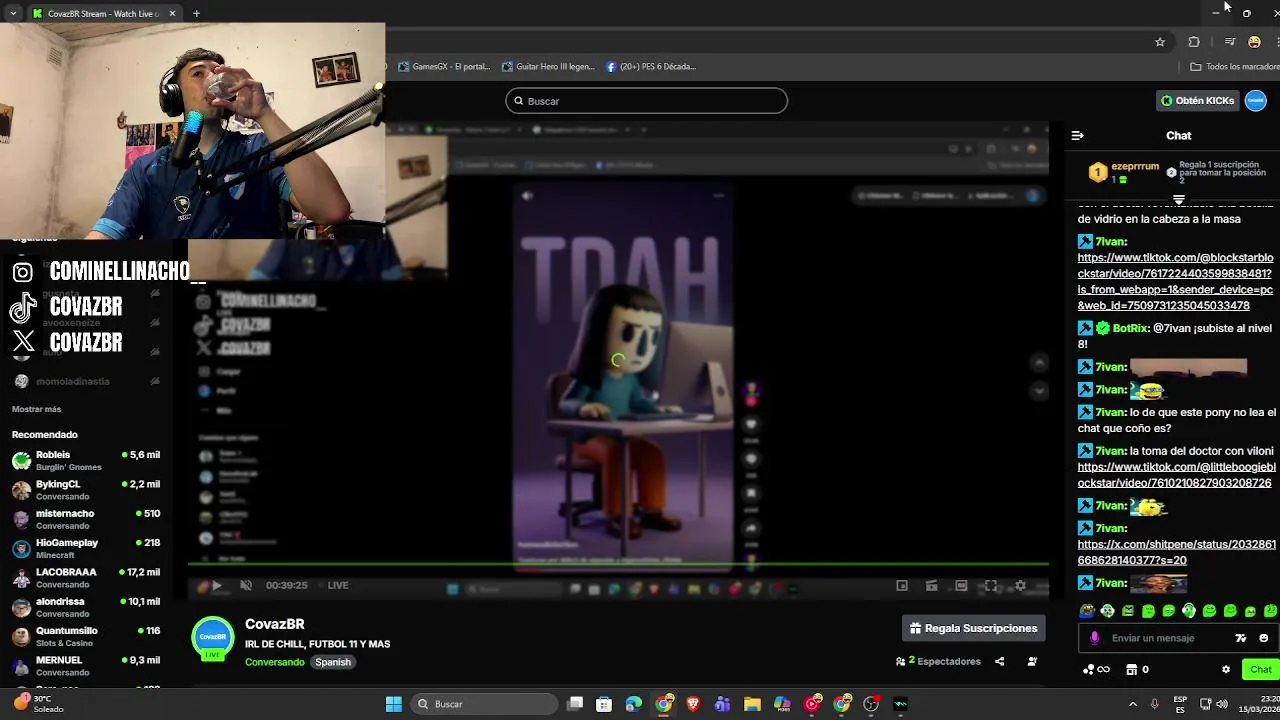Screen dimensions: 1280x720
Task: Open Microsoft Edge from taskbar
Action: tap(633, 704)
